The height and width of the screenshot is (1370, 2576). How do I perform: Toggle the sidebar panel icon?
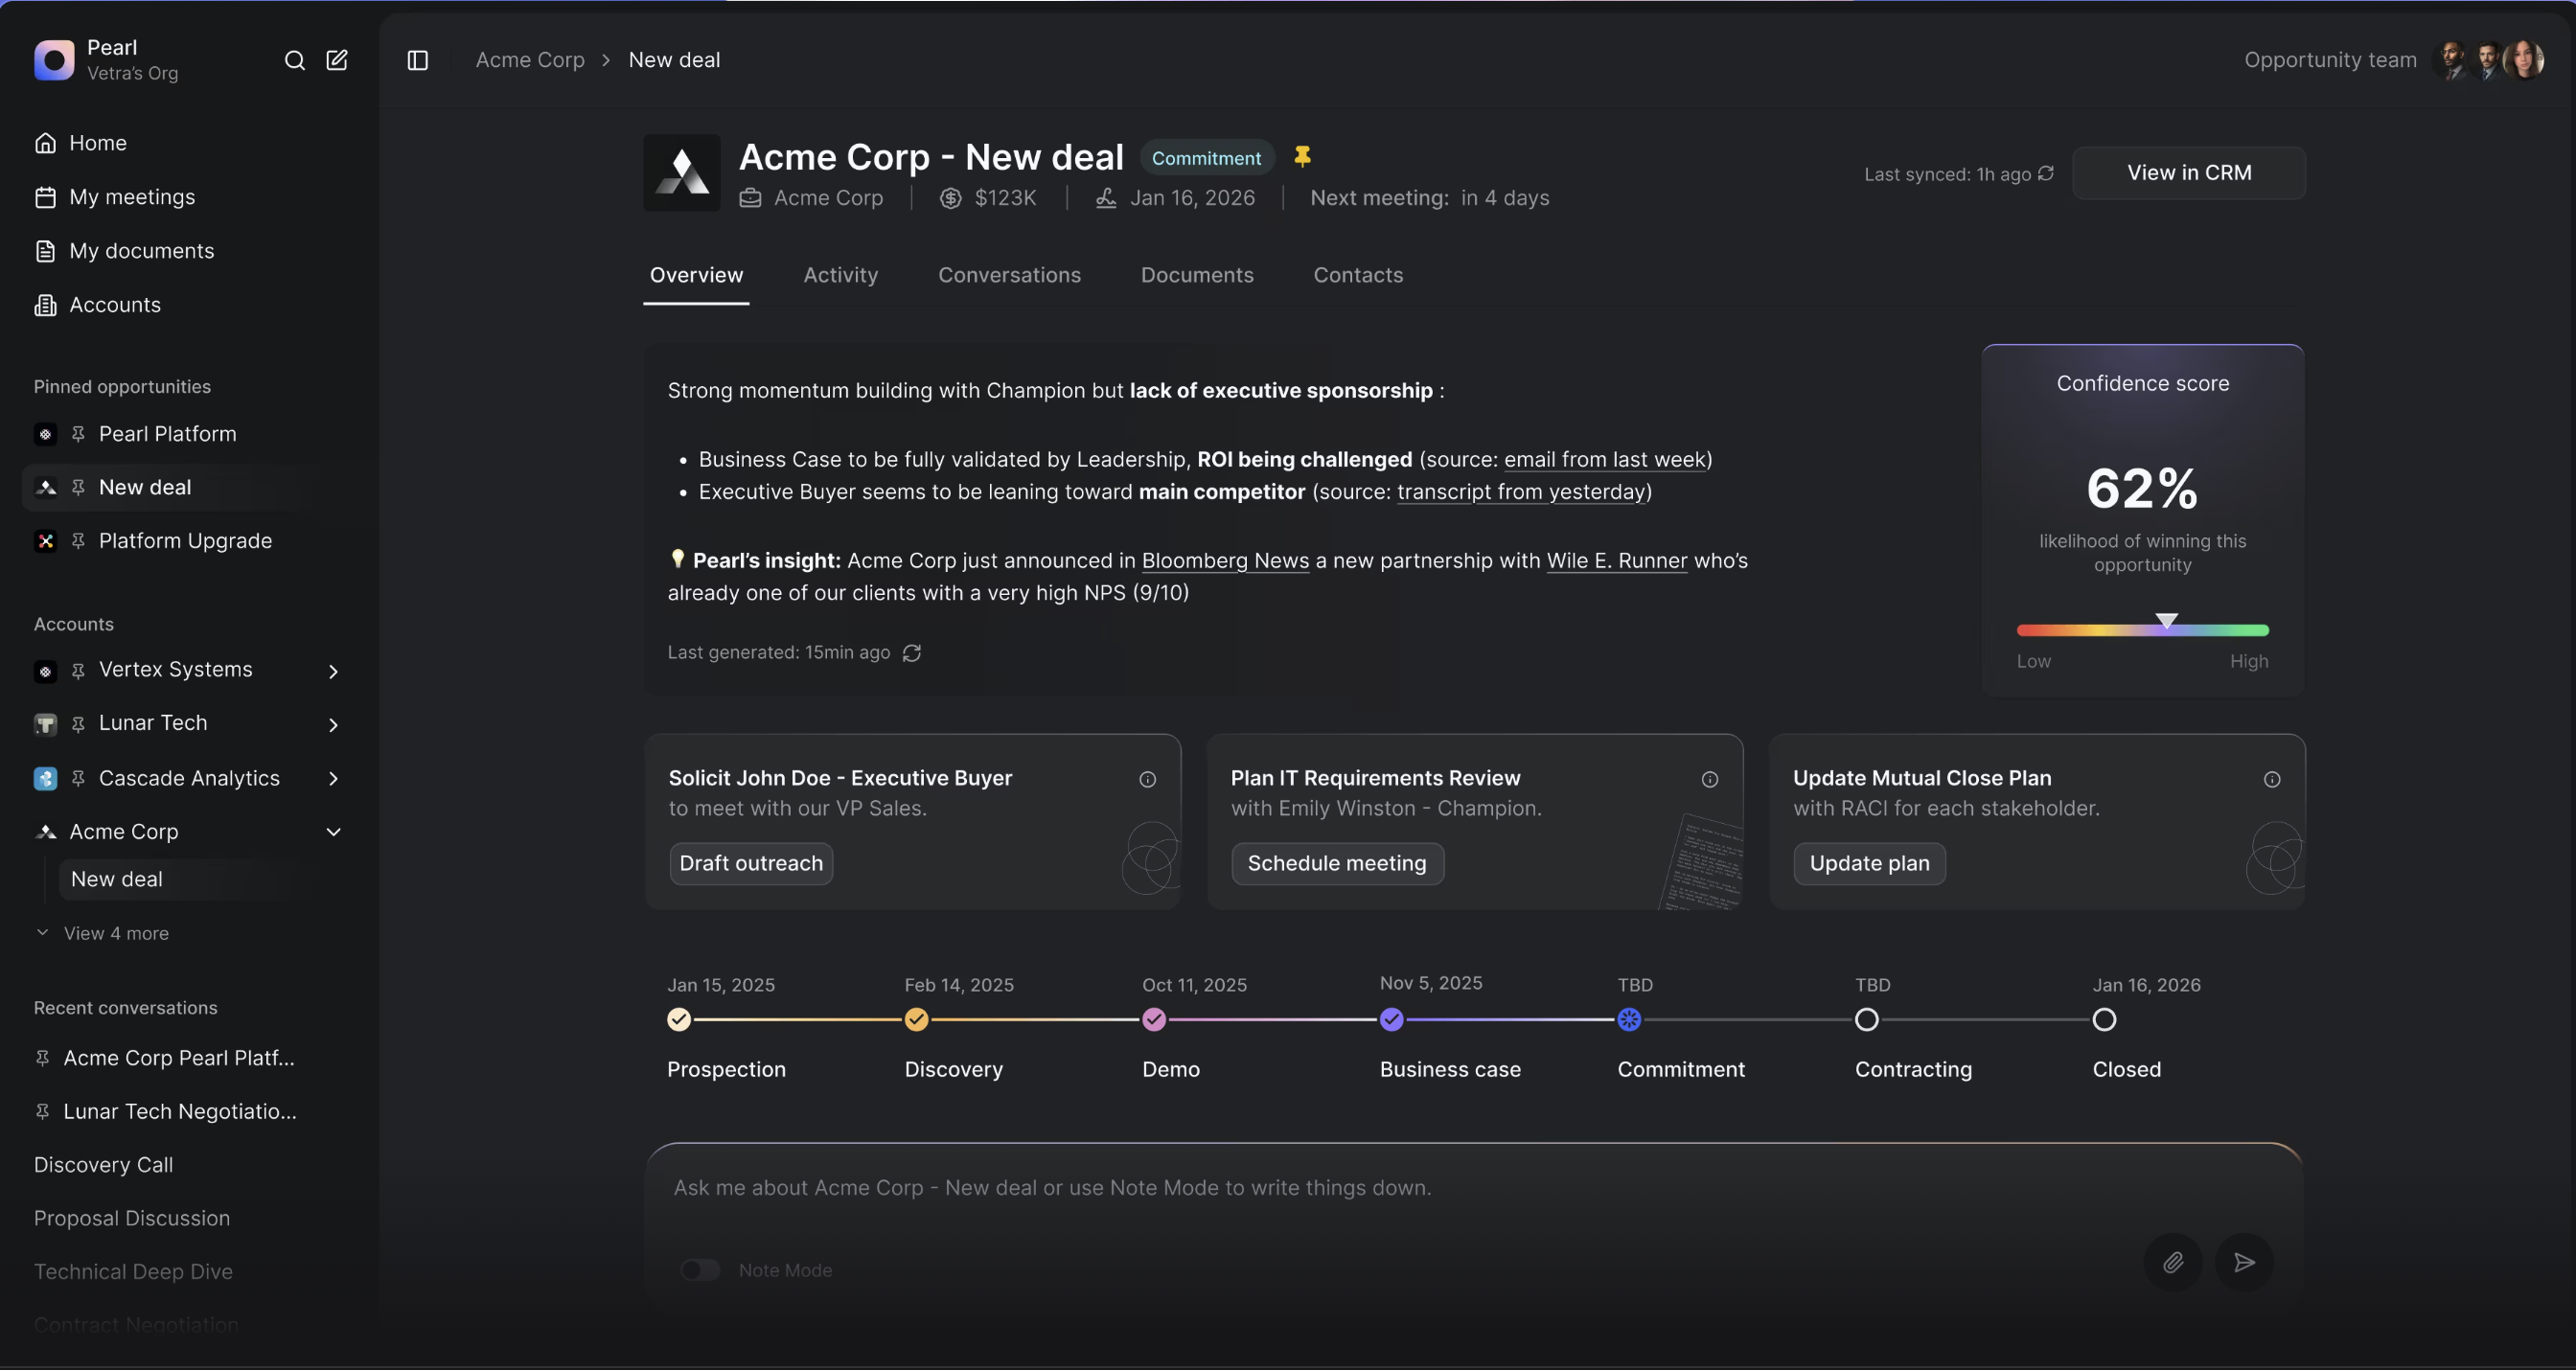click(x=418, y=60)
